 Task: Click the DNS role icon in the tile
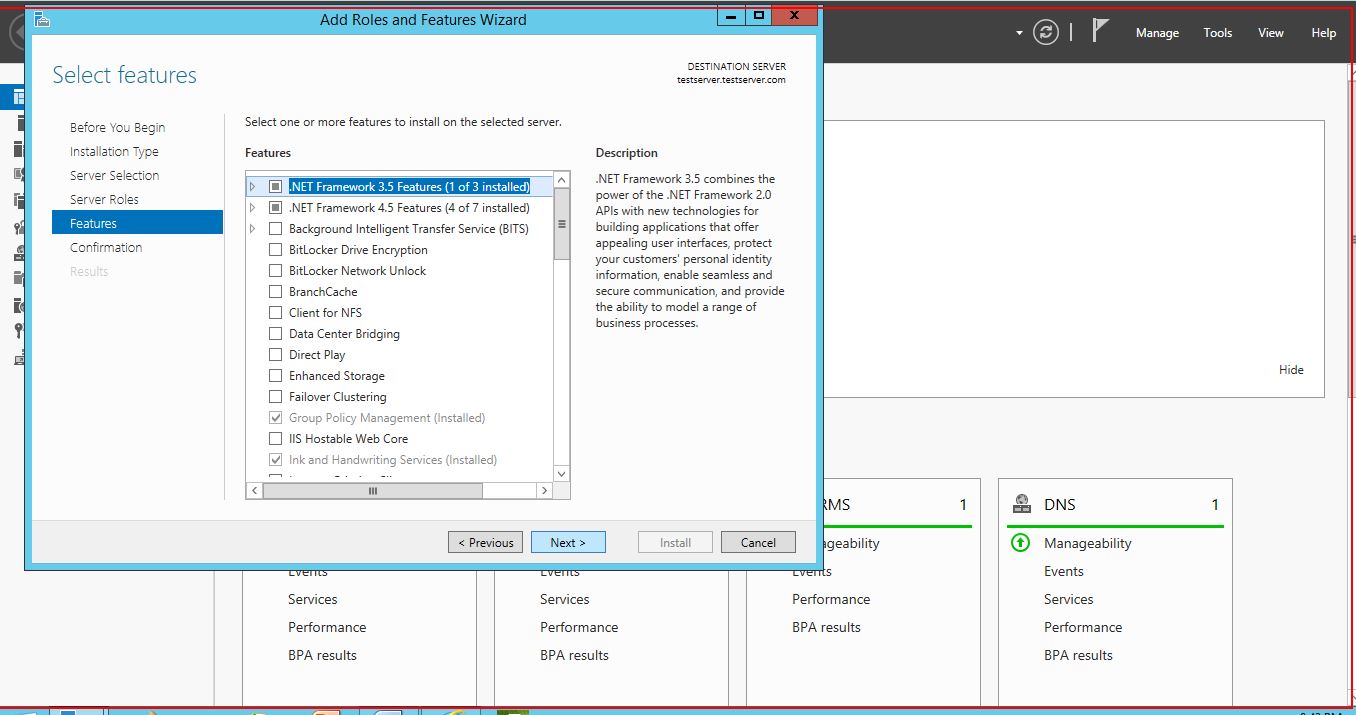1021,504
